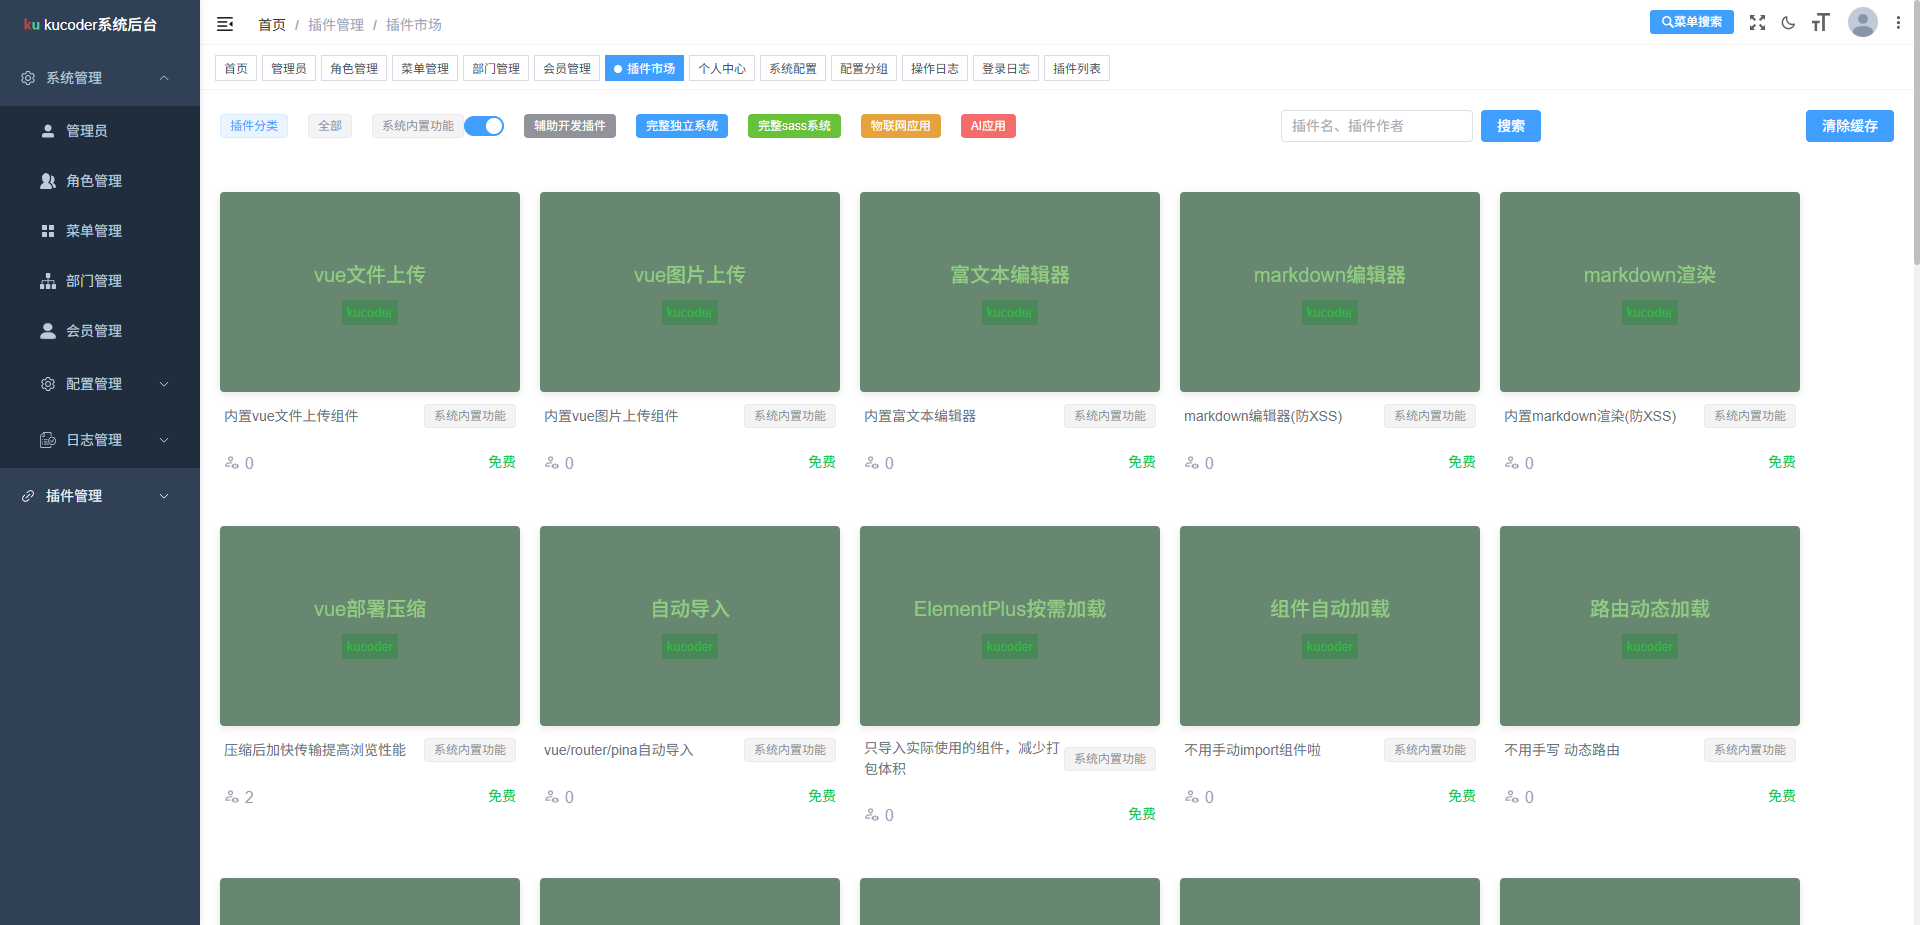Open the vertical three-dot more menu

(x=1898, y=23)
